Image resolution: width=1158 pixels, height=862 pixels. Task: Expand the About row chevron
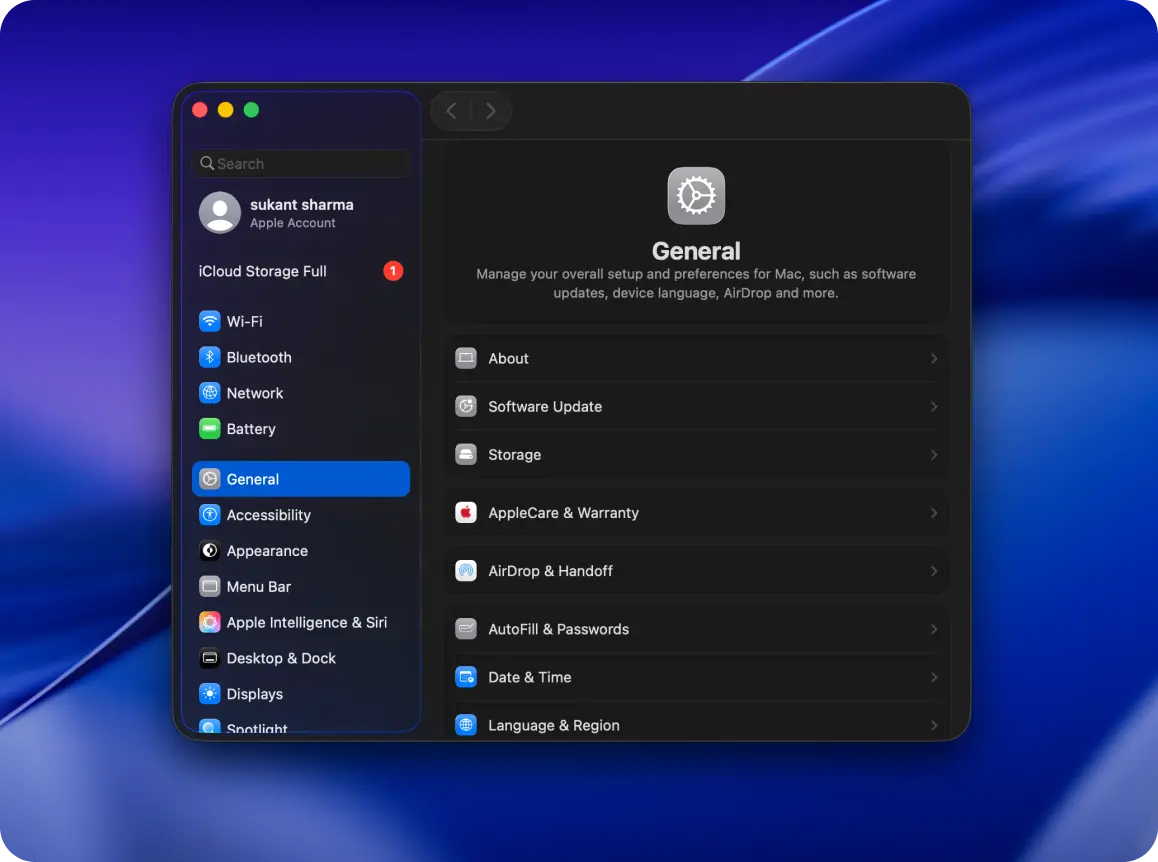click(x=934, y=358)
